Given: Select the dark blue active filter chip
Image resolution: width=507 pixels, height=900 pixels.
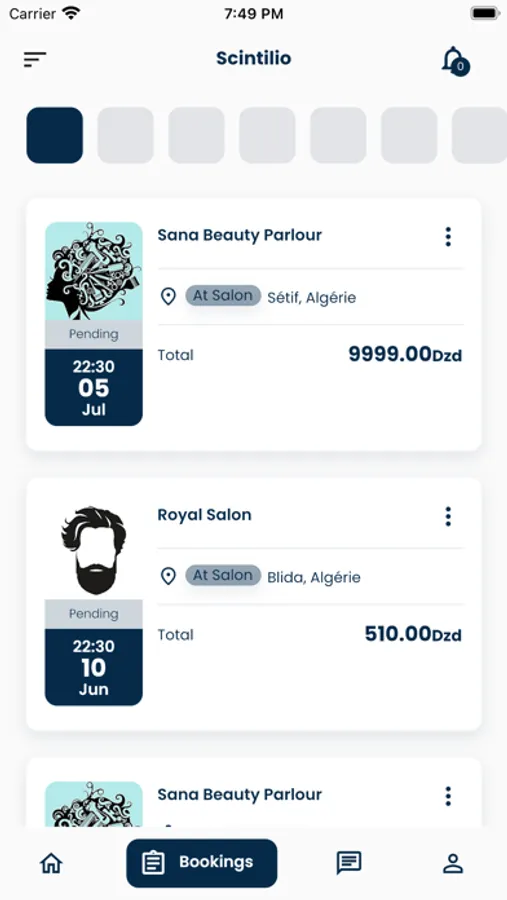Looking at the screenshot, I should pos(55,135).
